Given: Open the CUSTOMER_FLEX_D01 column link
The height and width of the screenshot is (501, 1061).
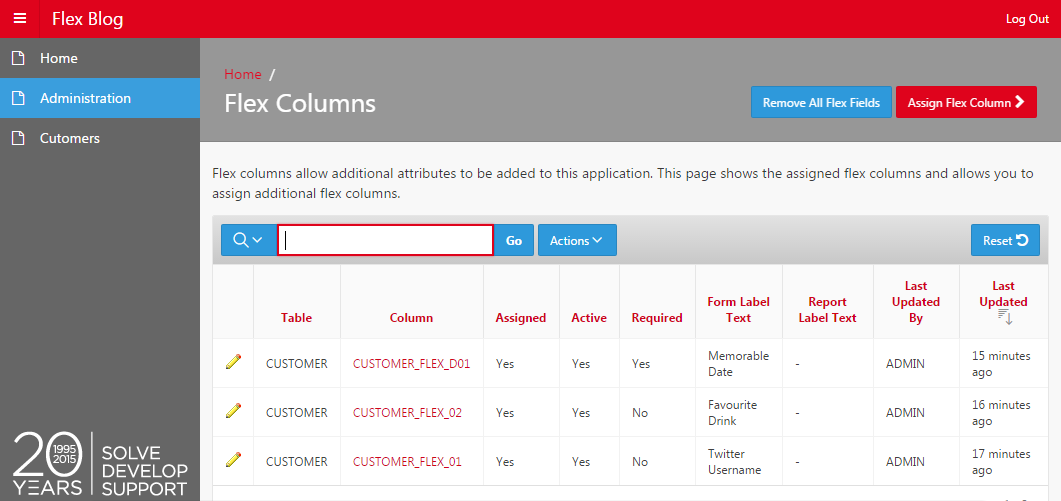Looking at the screenshot, I should click(411, 364).
